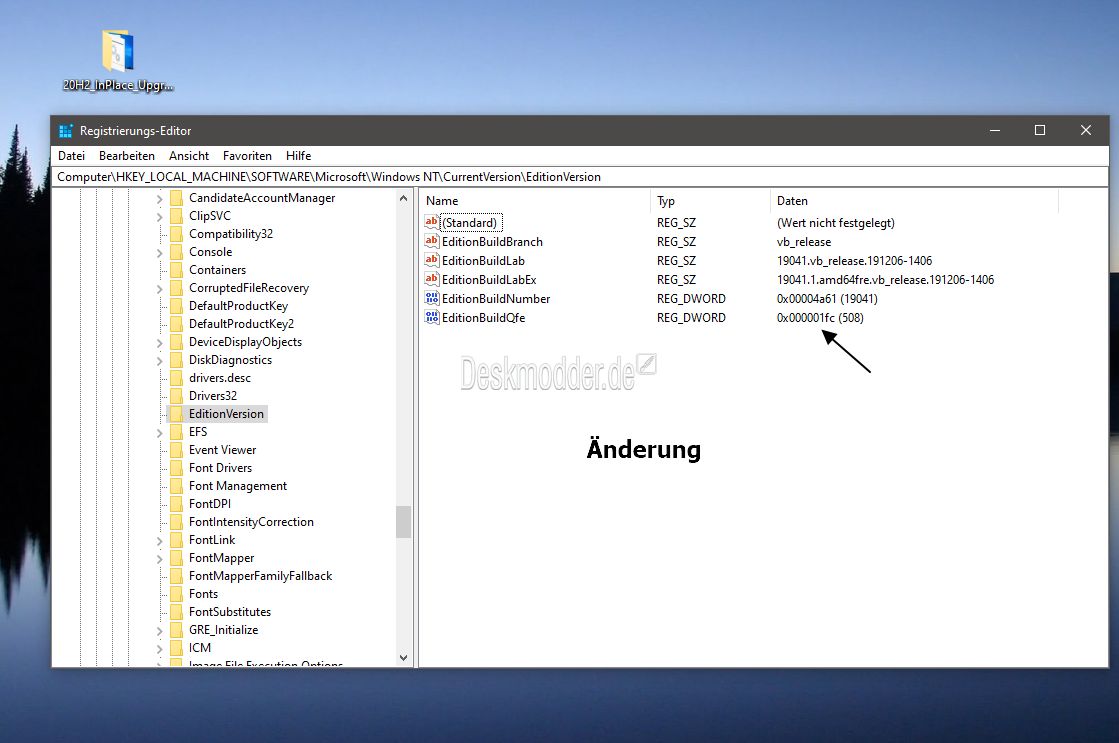Click the tree pane scrollbar thumb
The width and height of the screenshot is (1119, 743).
point(404,522)
